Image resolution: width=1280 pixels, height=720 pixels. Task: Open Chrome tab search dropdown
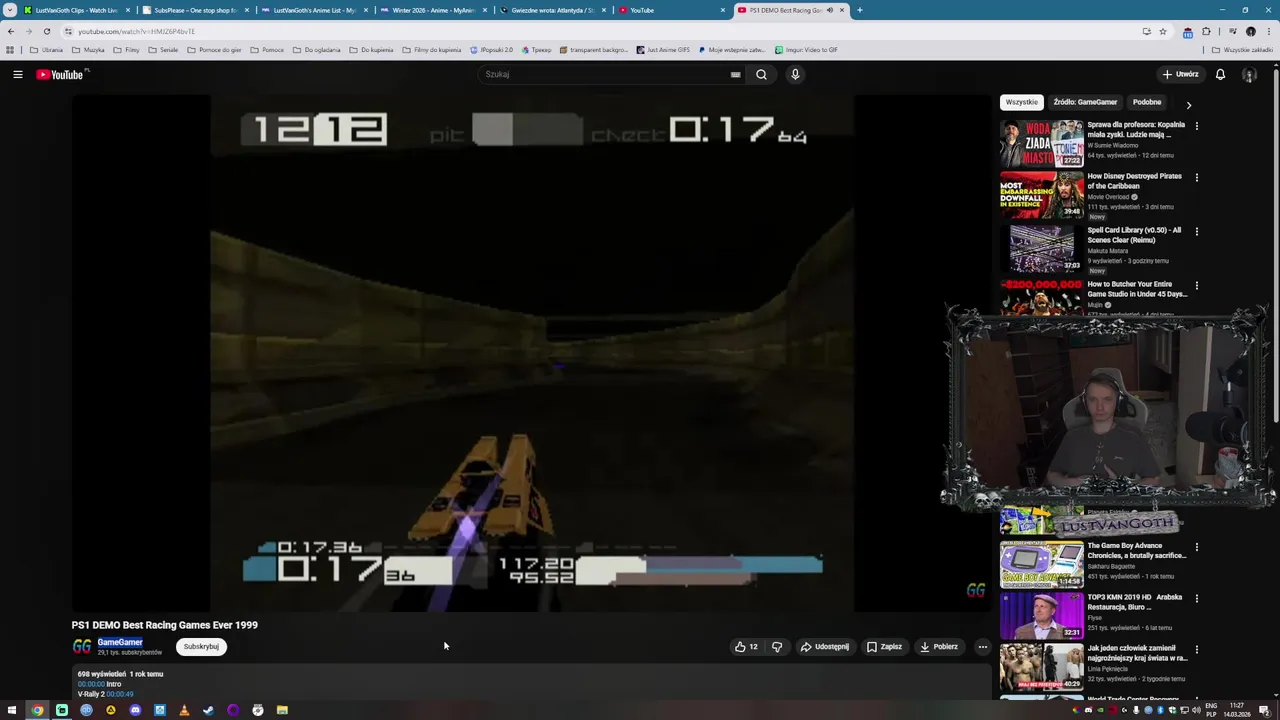coord(10,10)
